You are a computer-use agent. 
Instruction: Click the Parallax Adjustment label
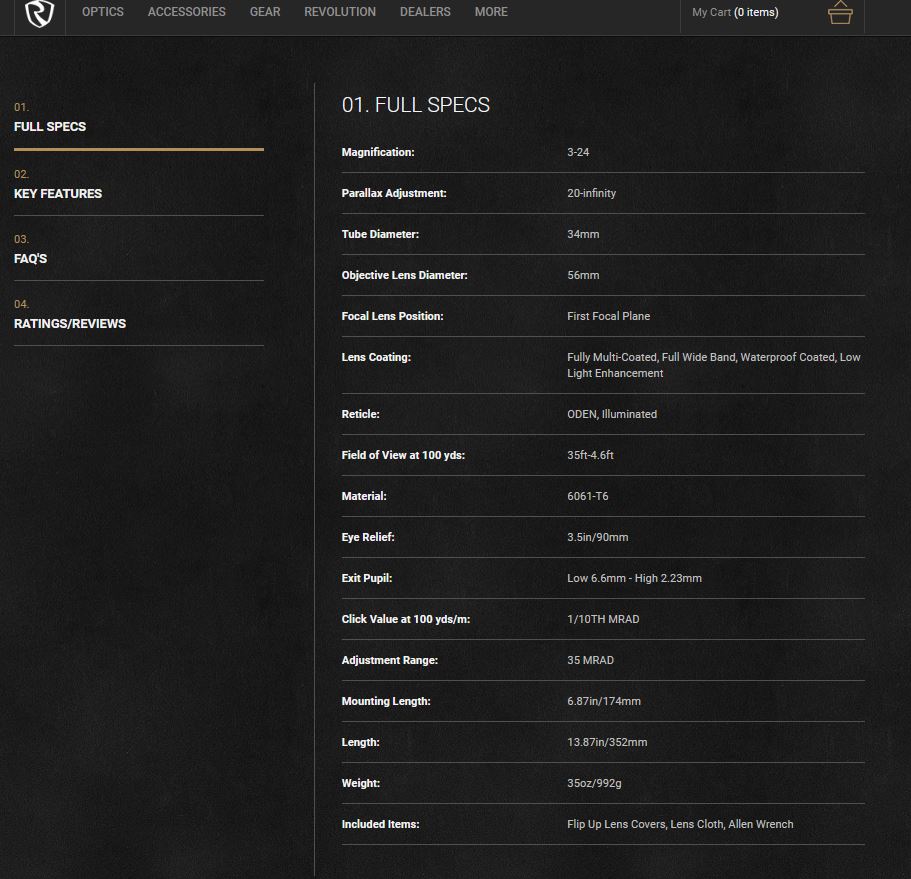pos(394,193)
